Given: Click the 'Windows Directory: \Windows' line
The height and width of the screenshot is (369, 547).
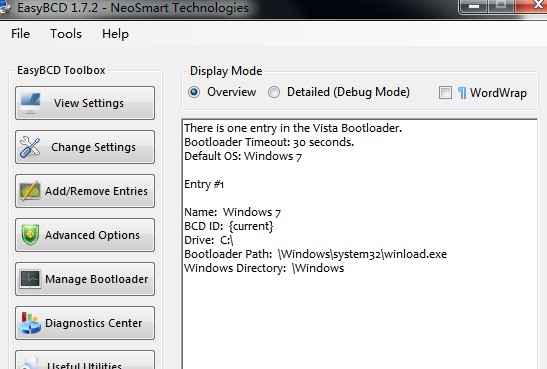Looking at the screenshot, I should coord(264,268).
